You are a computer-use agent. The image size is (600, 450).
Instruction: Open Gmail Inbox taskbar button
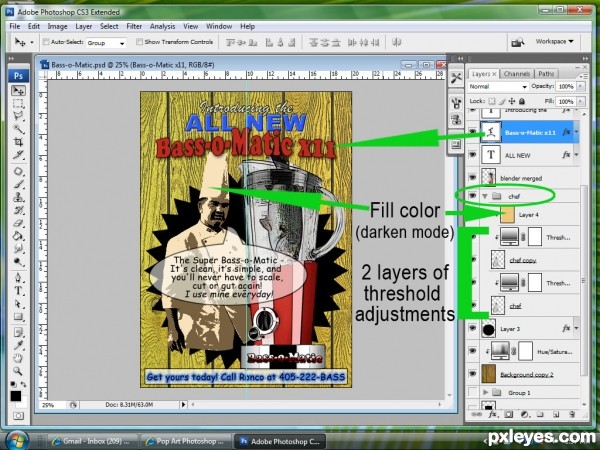93,441
